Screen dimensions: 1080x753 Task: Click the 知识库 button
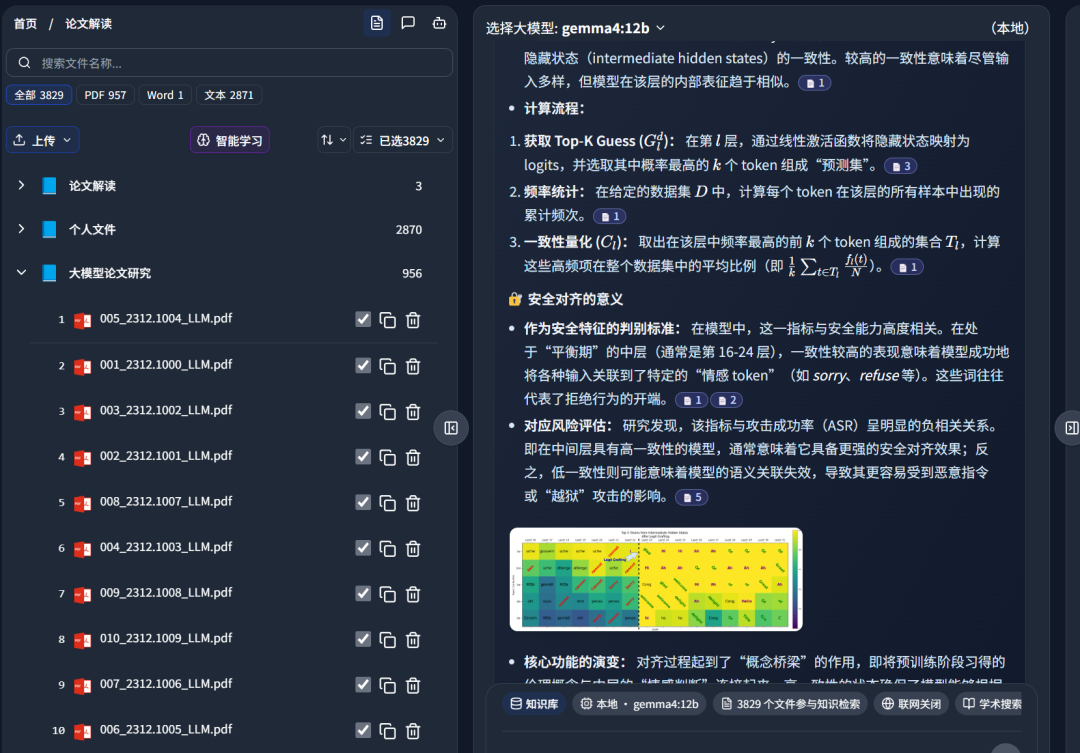click(x=534, y=703)
